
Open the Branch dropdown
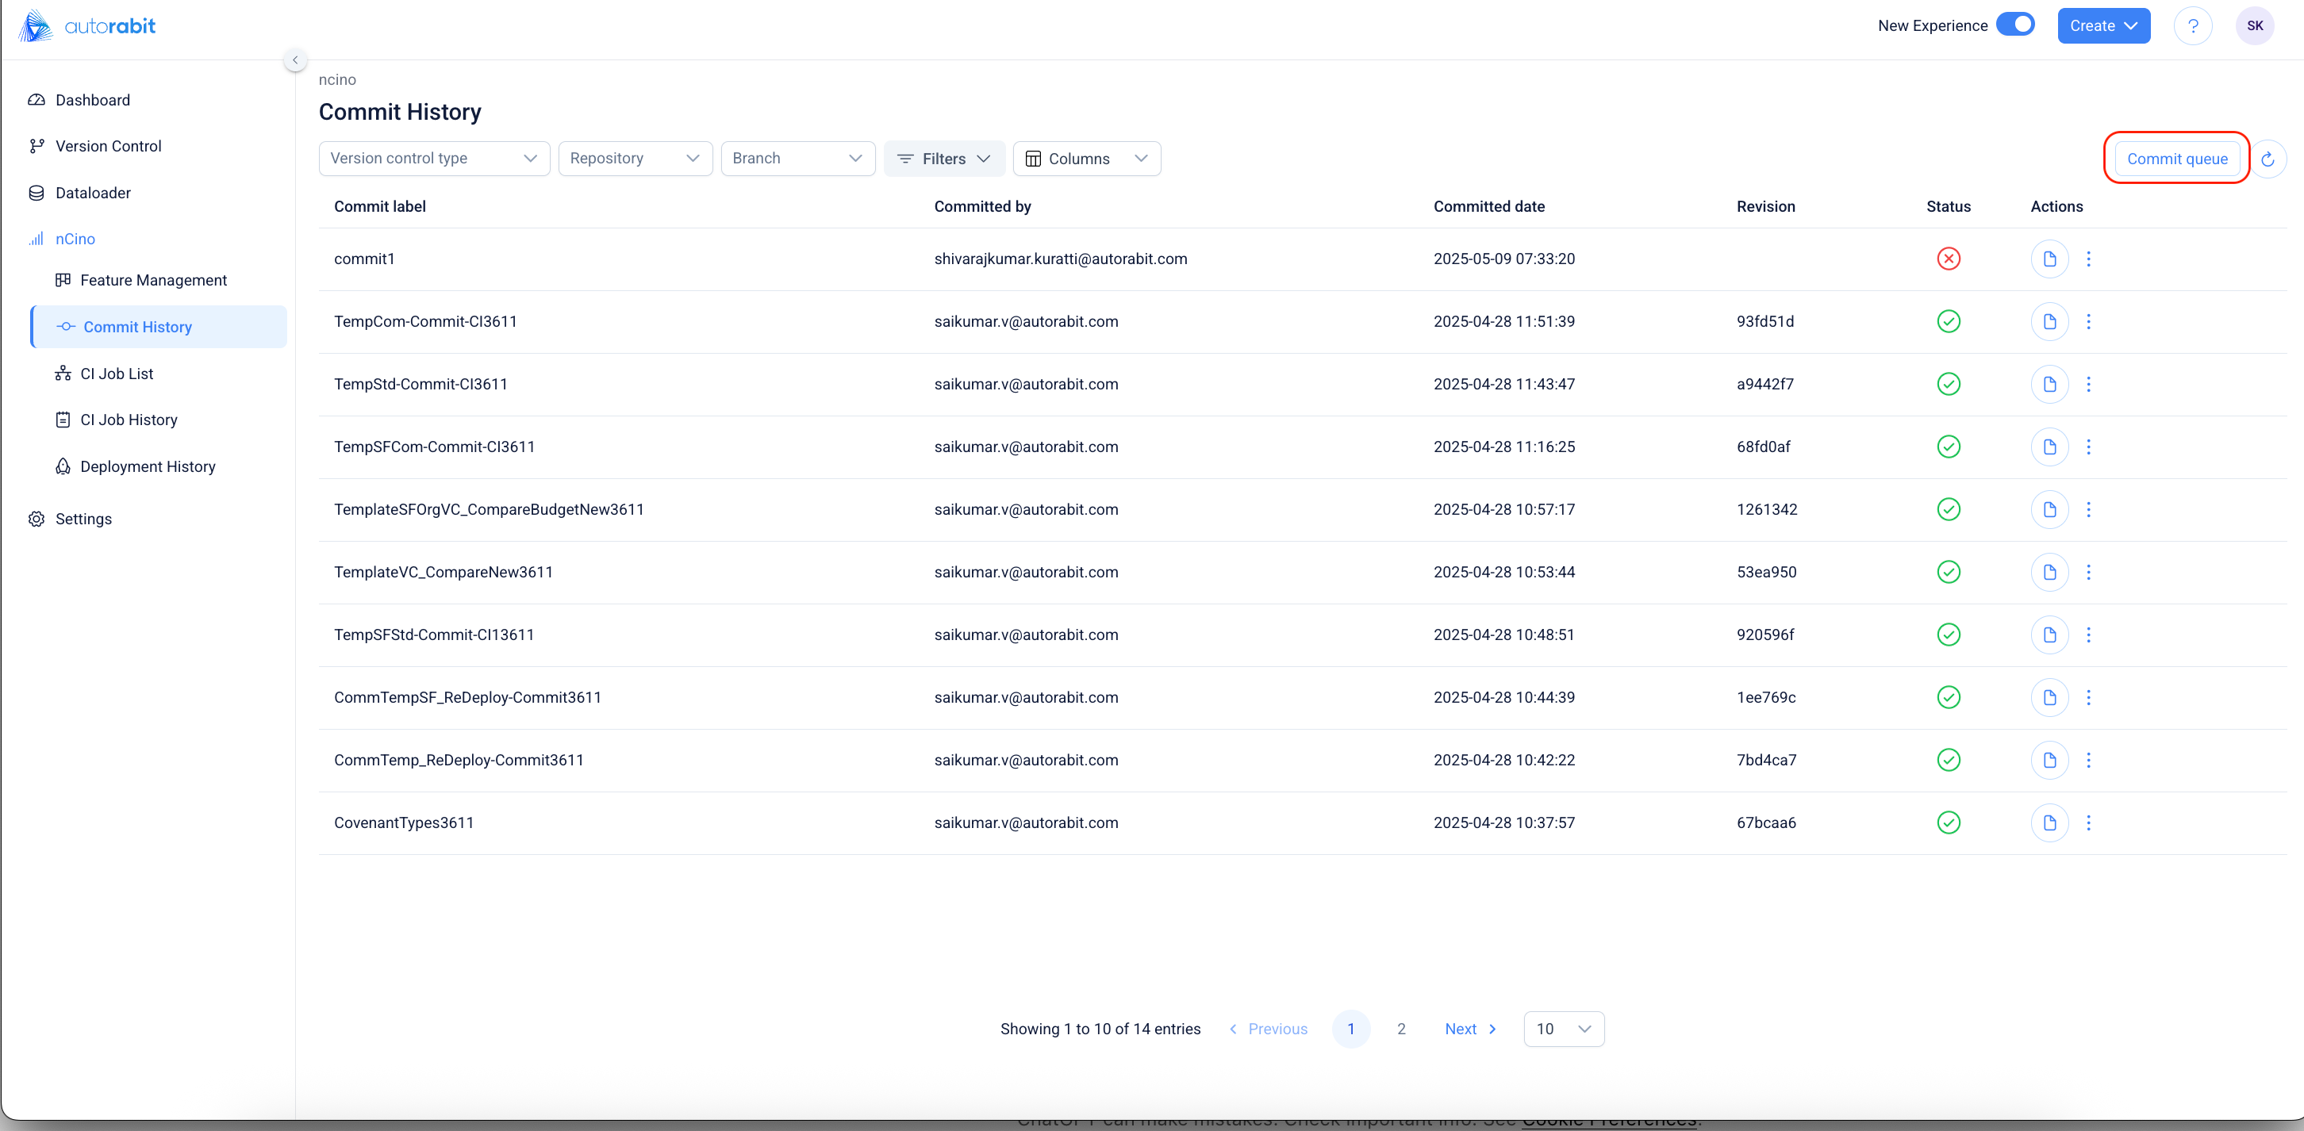point(797,158)
